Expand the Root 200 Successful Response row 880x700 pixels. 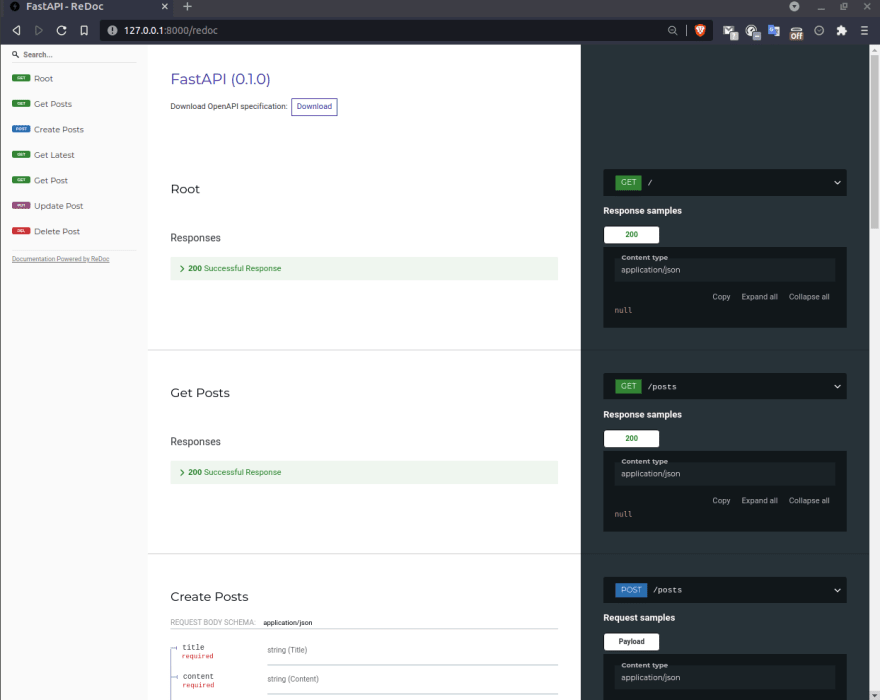tap(364, 268)
